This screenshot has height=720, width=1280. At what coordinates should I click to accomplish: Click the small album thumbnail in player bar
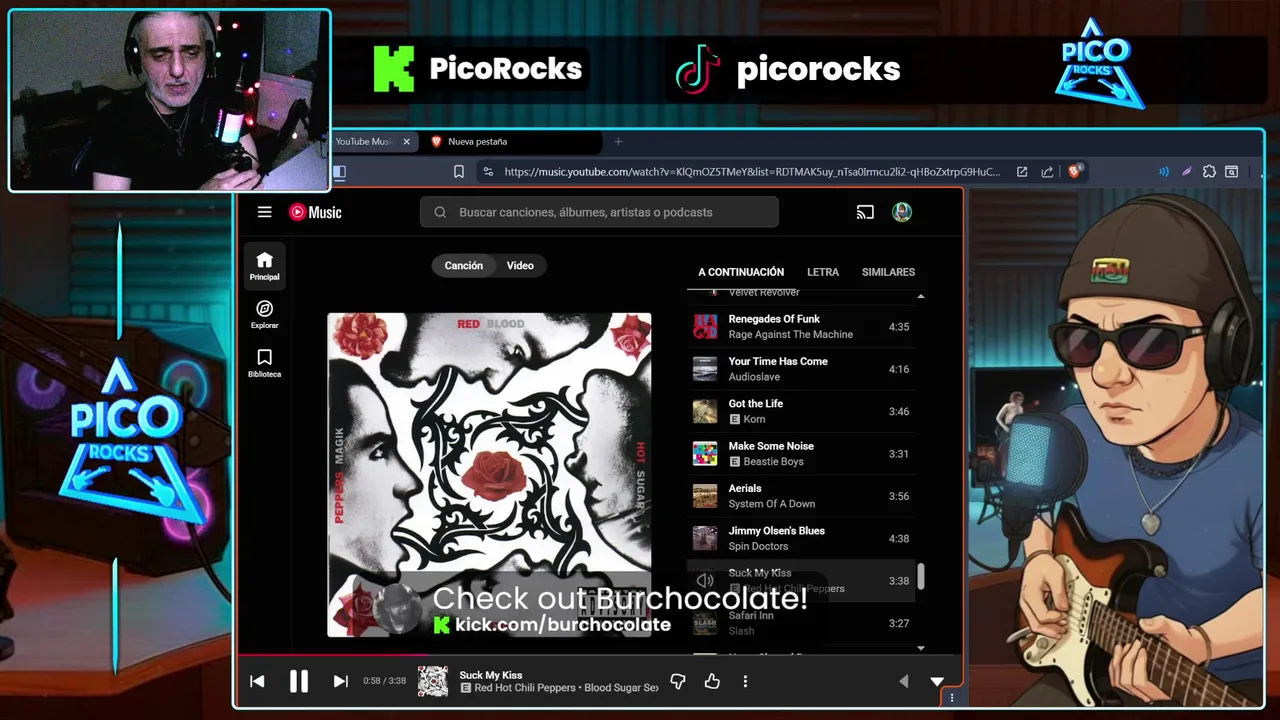[433, 681]
